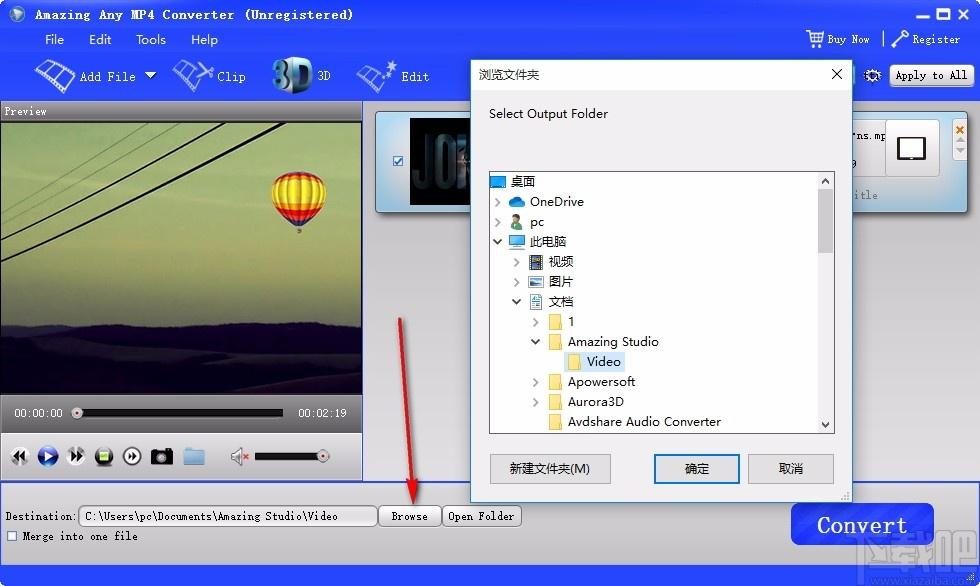
Task: Collapse the Amazing Studio node
Action: tap(536, 342)
